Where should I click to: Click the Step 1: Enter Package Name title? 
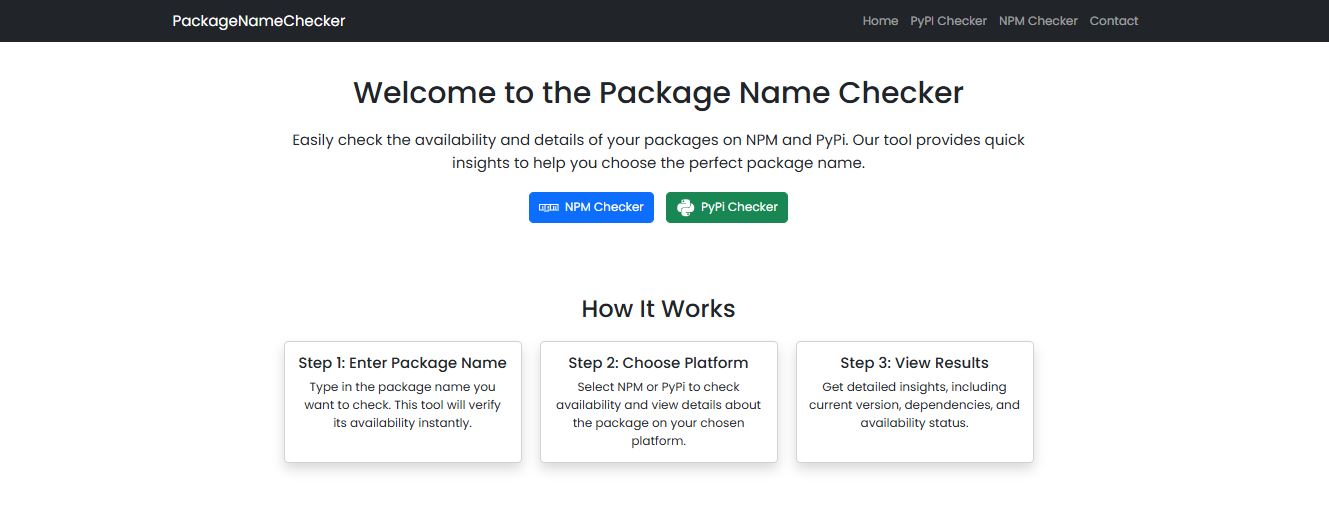[x=402, y=363]
